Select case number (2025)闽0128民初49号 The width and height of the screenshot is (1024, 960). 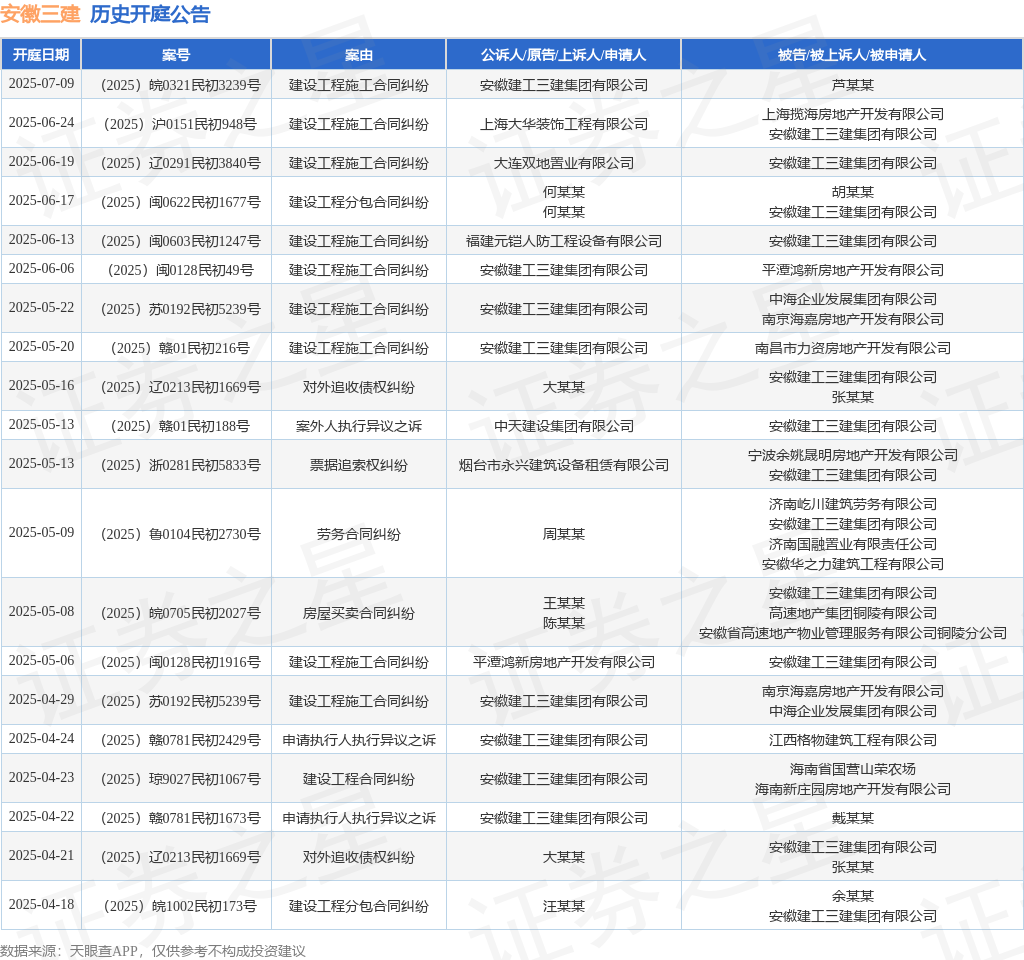coord(180,270)
